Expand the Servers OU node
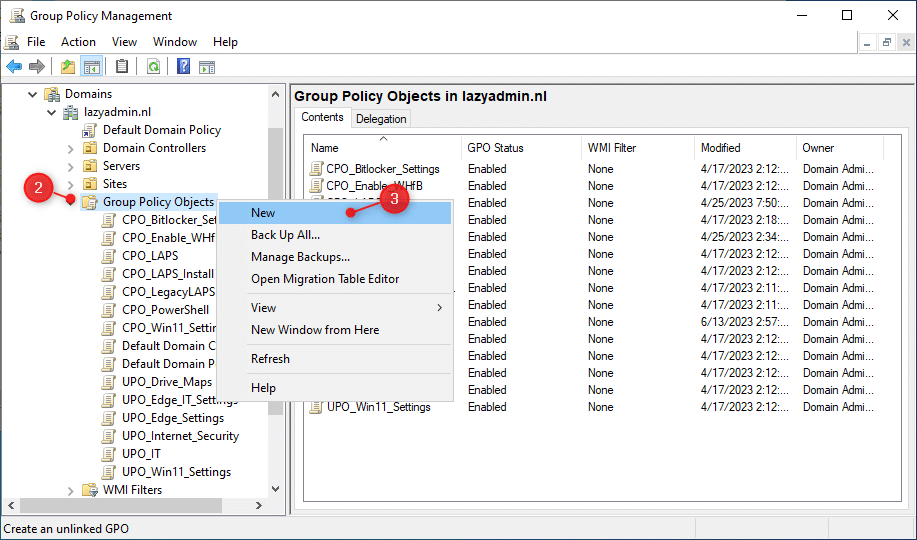Viewport: 917px width, 540px height. (x=71, y=167)
